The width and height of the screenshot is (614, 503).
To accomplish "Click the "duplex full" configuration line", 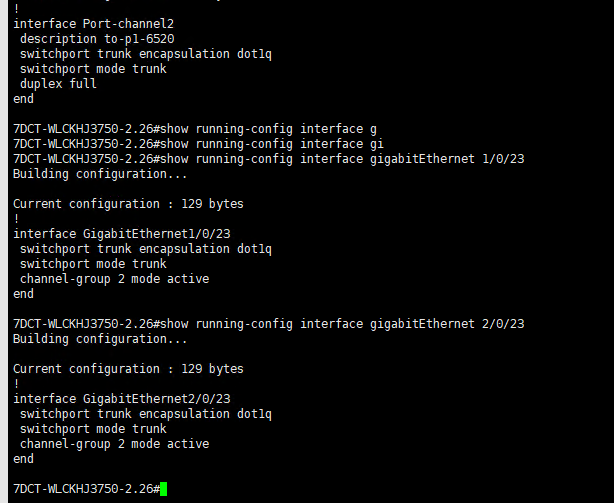I will tap(58, 84).
